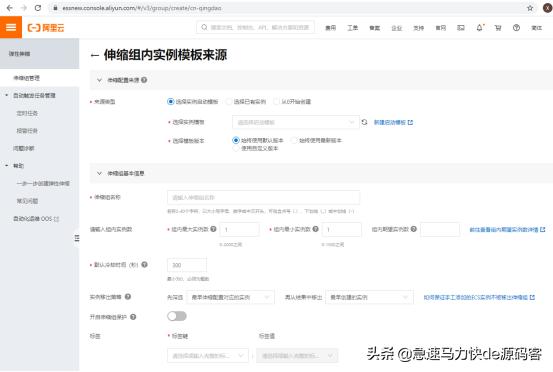Show help tooltip for 组内期望实例数
The width and height of the screenshot is (553, 372).
(x=414, y=229)
